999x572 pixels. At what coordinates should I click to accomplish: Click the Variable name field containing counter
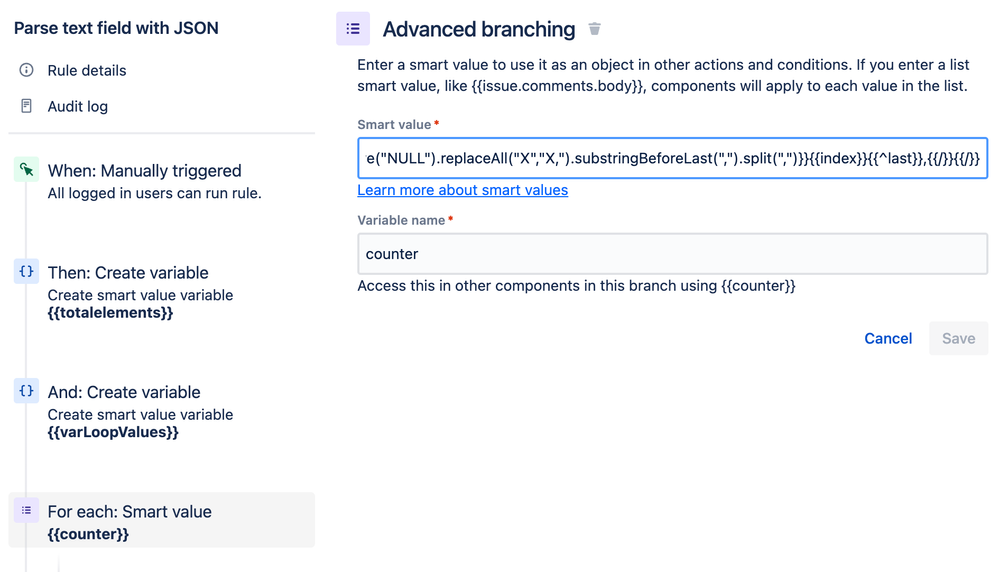pyautogui.click(x=672, y=254)
